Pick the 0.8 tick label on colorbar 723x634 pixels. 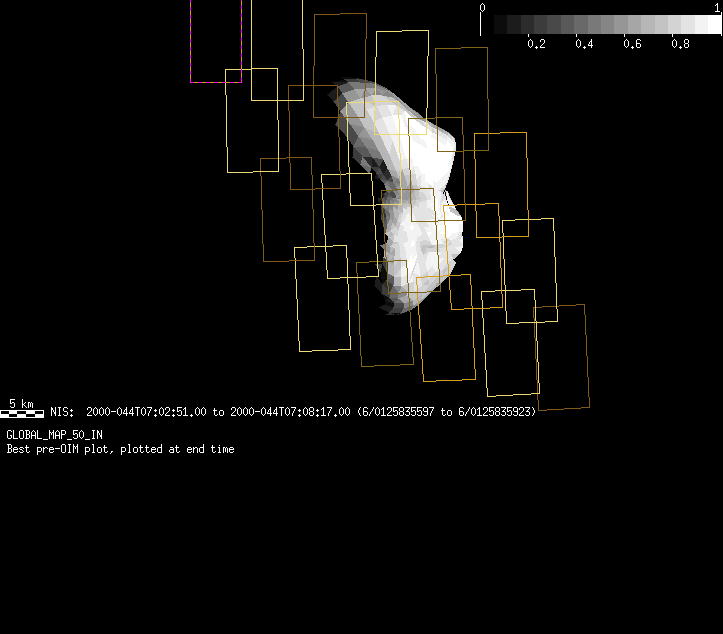pyautogui.click(x=680, y=44)
